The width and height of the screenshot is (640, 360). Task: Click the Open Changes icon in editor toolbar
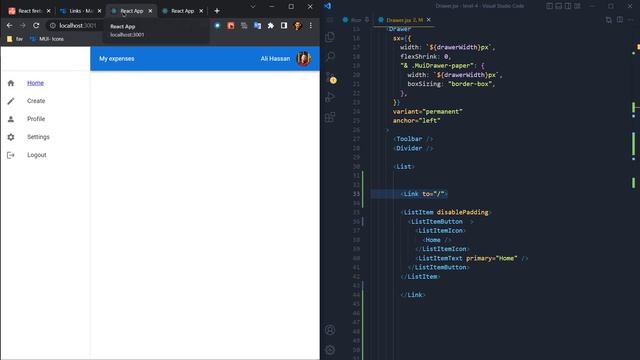tap(609, 20)
